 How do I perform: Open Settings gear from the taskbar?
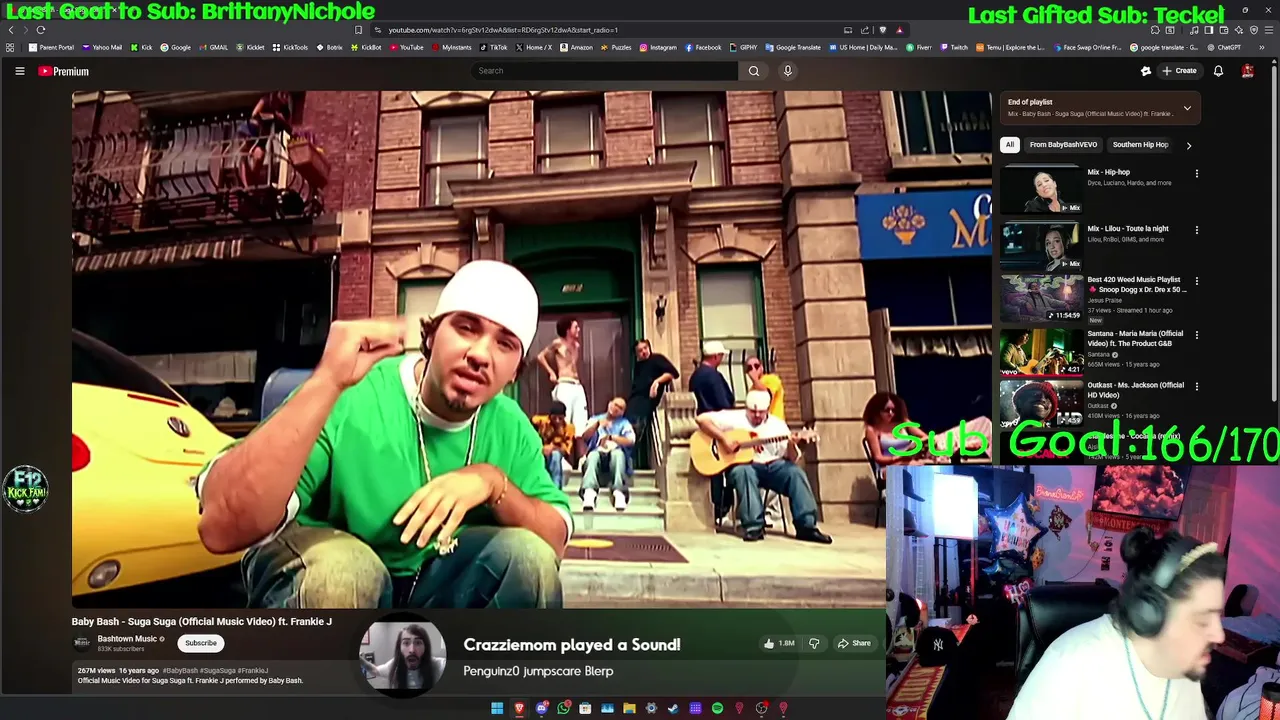[651, 708]
